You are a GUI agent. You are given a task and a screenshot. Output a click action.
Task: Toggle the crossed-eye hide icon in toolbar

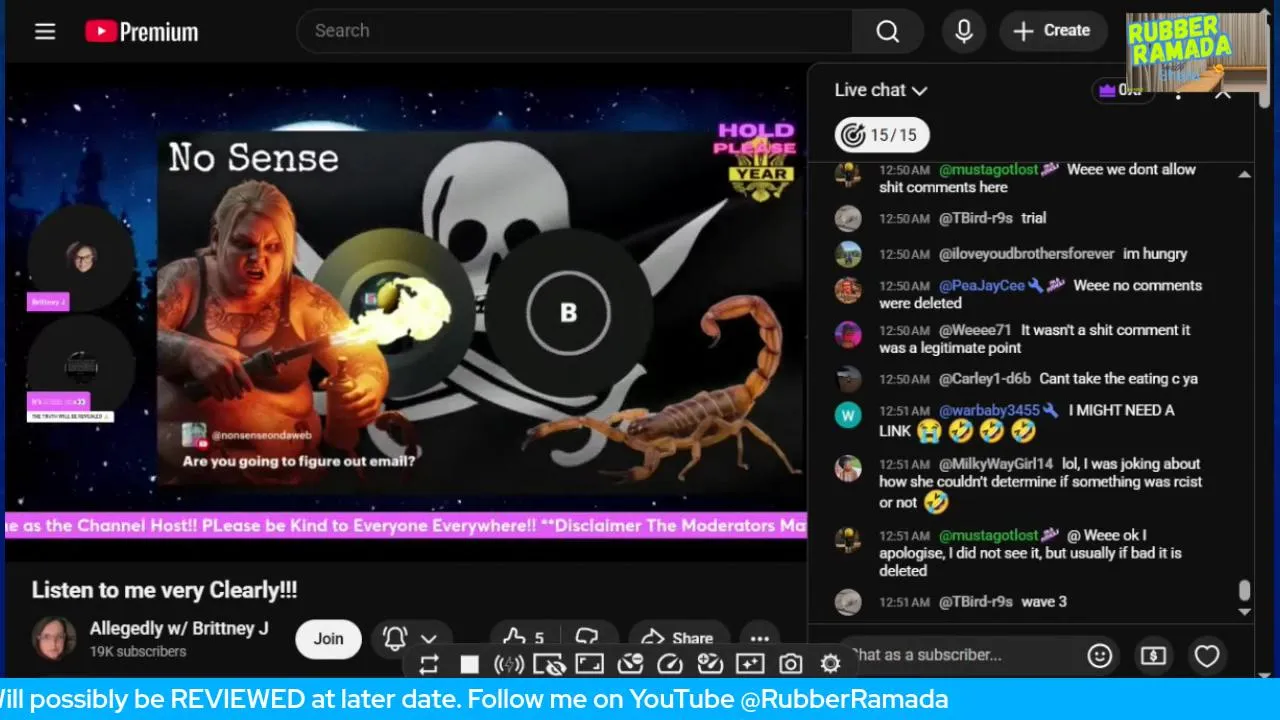[549, 664]
